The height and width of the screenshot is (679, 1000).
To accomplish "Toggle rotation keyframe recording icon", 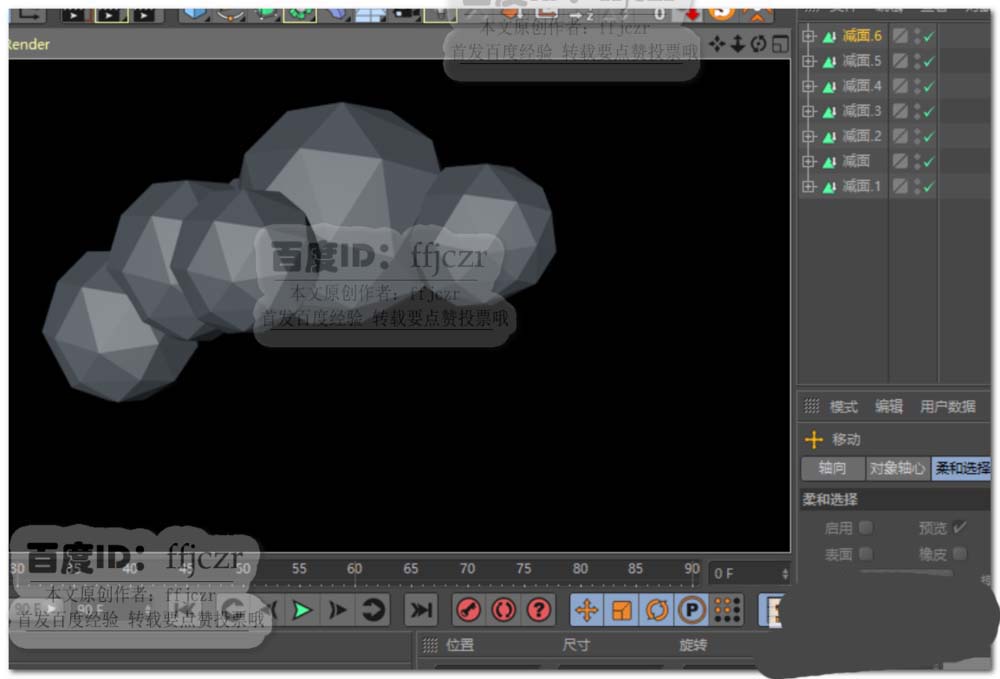I will [657, 610].
